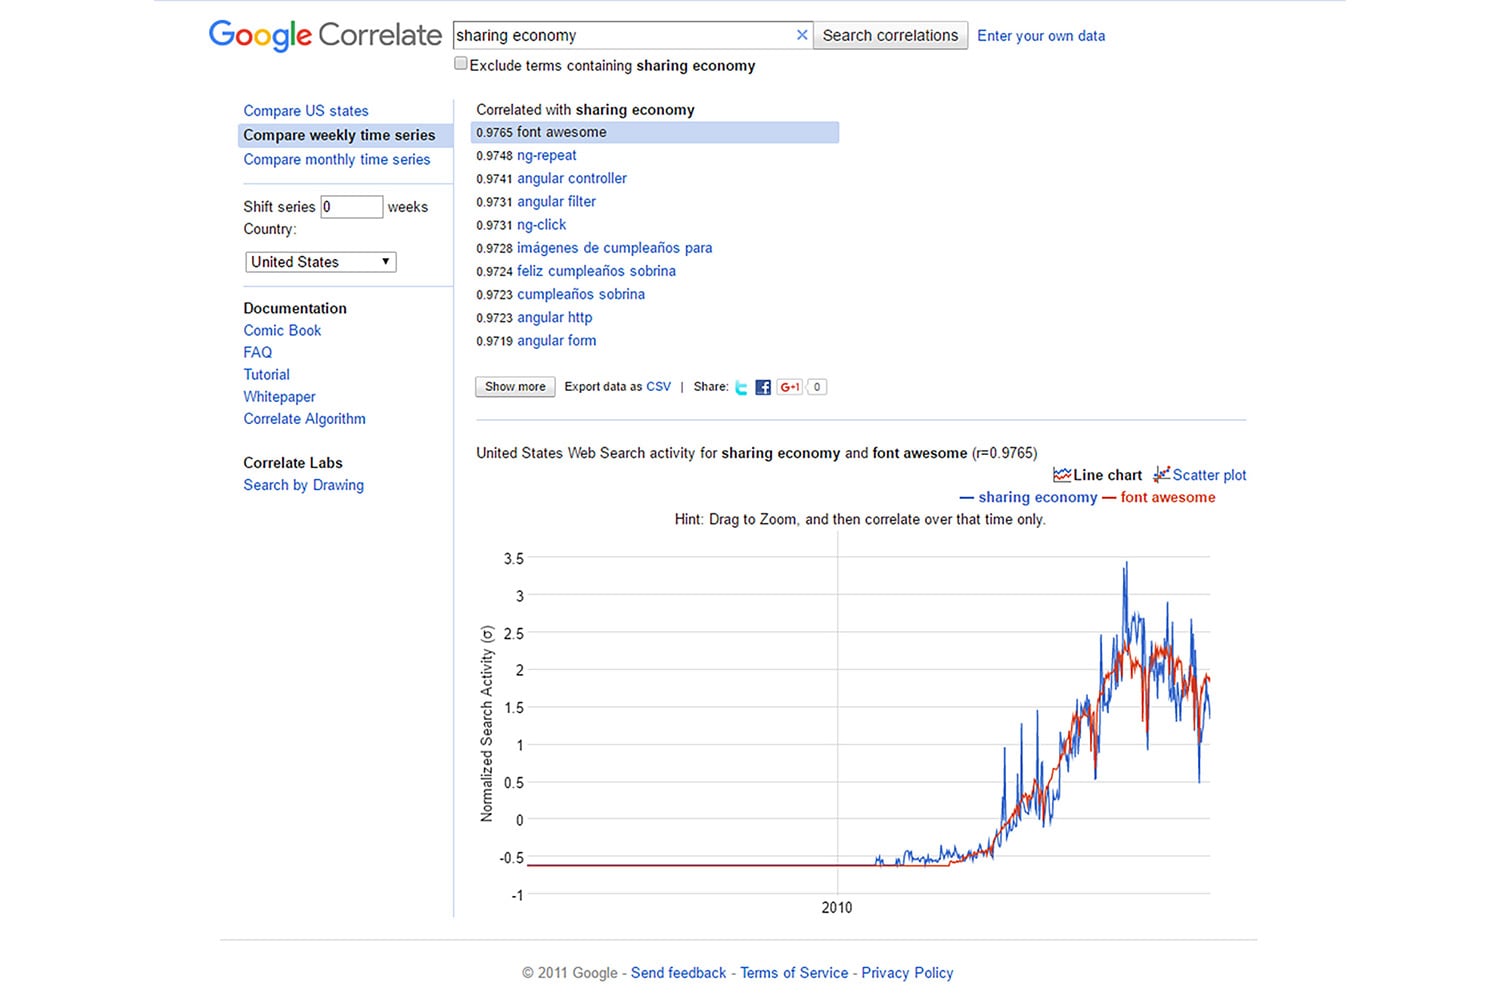Focus the Shift series weeks field
This screenshot has height=1000, width=1500.
[351, 207]
